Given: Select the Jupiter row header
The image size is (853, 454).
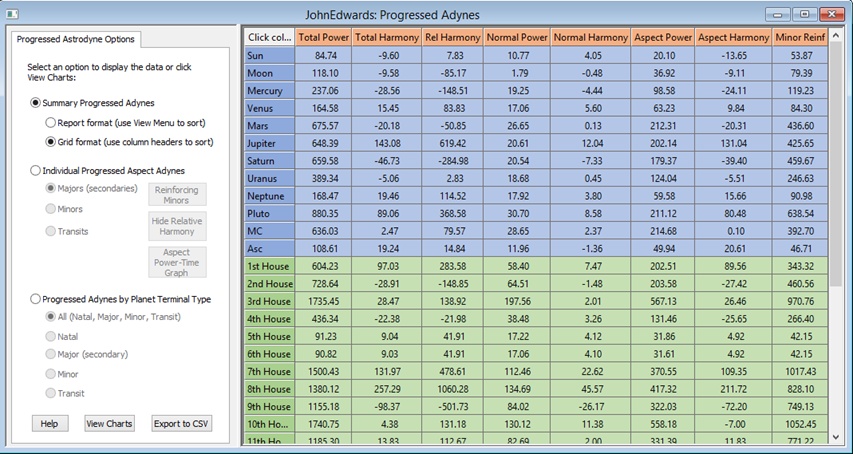Looking at the screenshot, I should 270,142.
